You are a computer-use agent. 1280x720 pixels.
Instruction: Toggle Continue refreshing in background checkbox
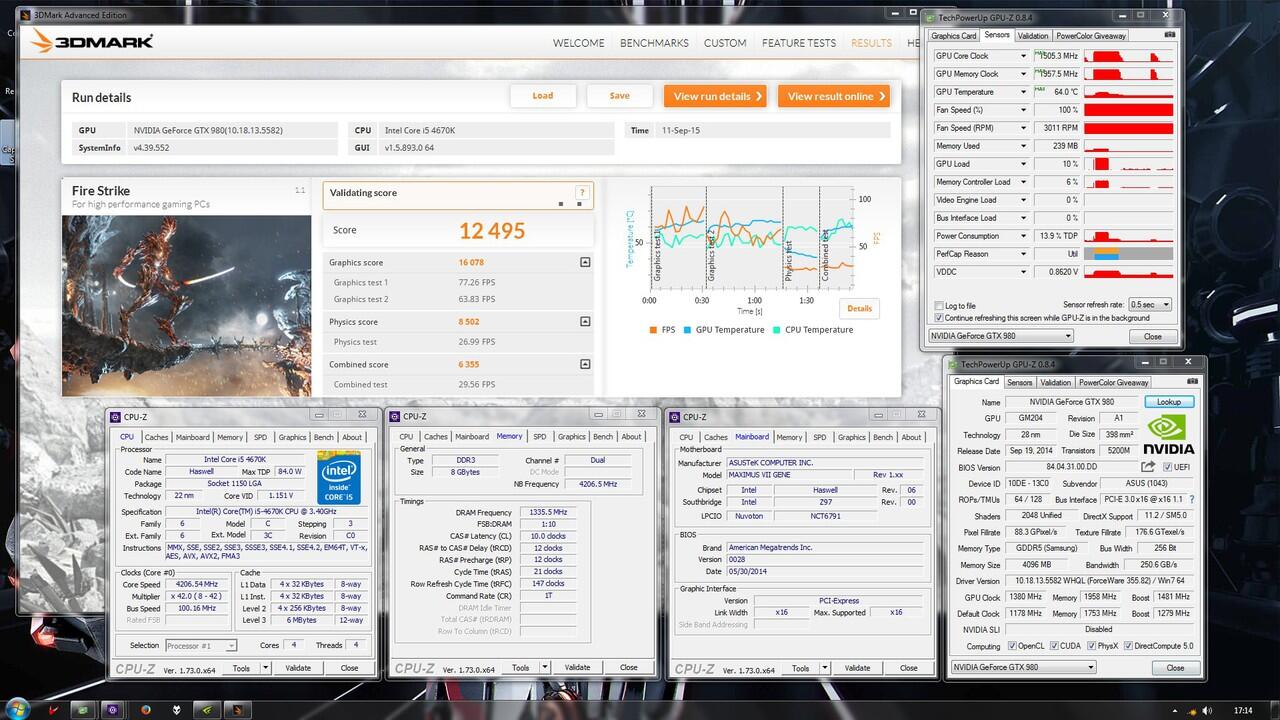click(938, 318)
